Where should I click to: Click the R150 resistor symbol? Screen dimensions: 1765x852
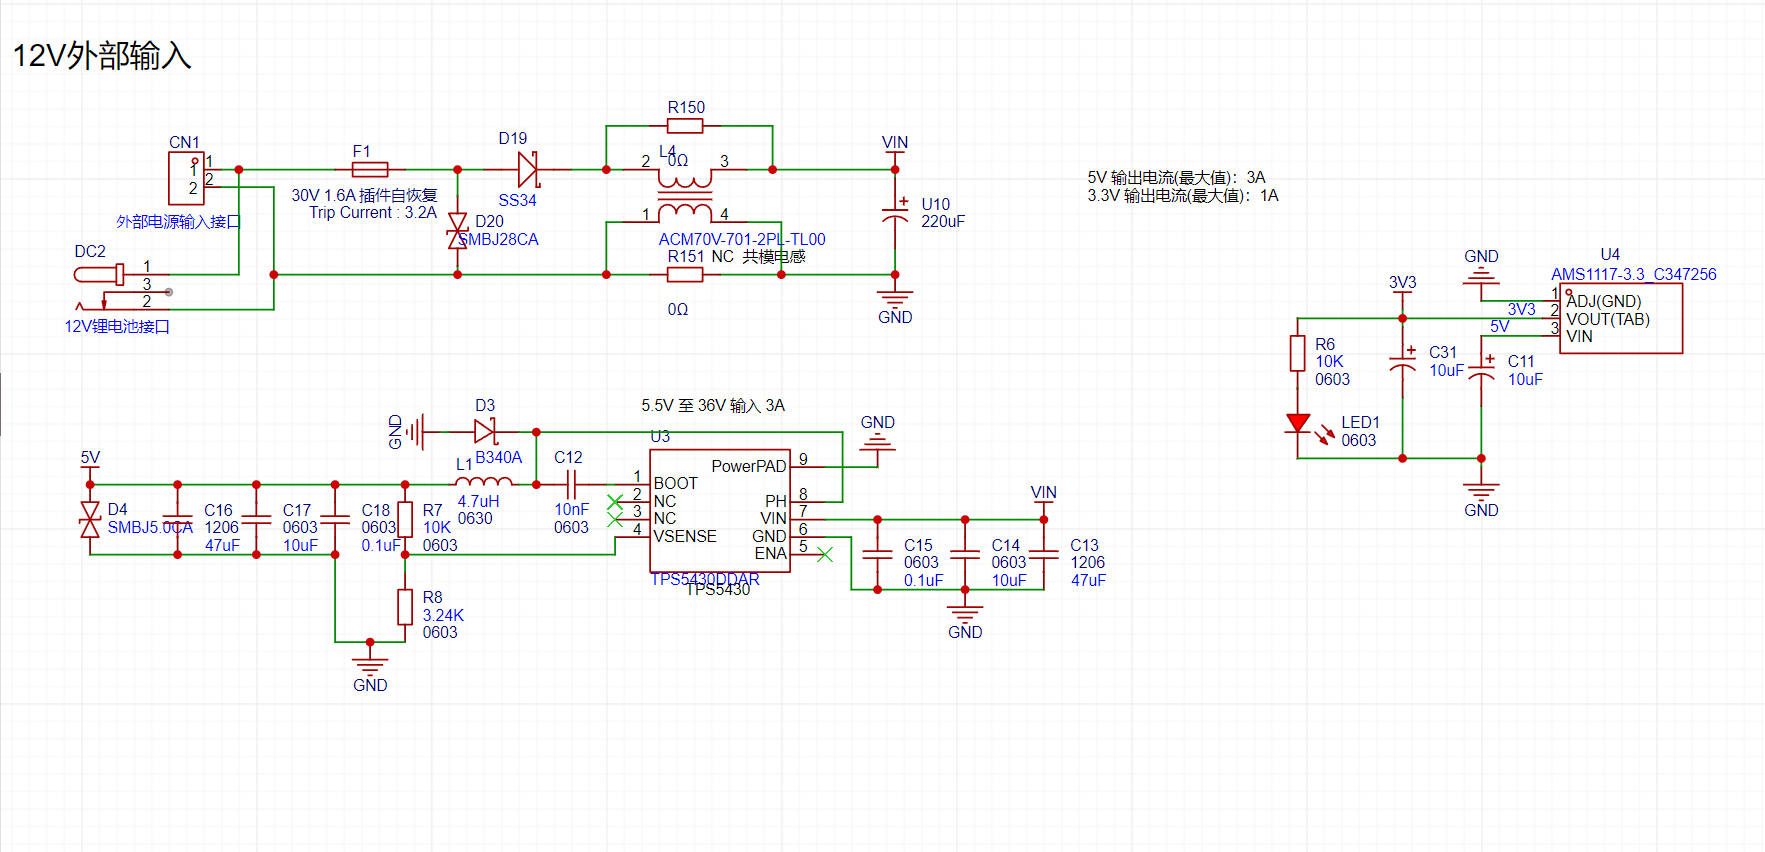pyautogui.click(x=685, y=126)
